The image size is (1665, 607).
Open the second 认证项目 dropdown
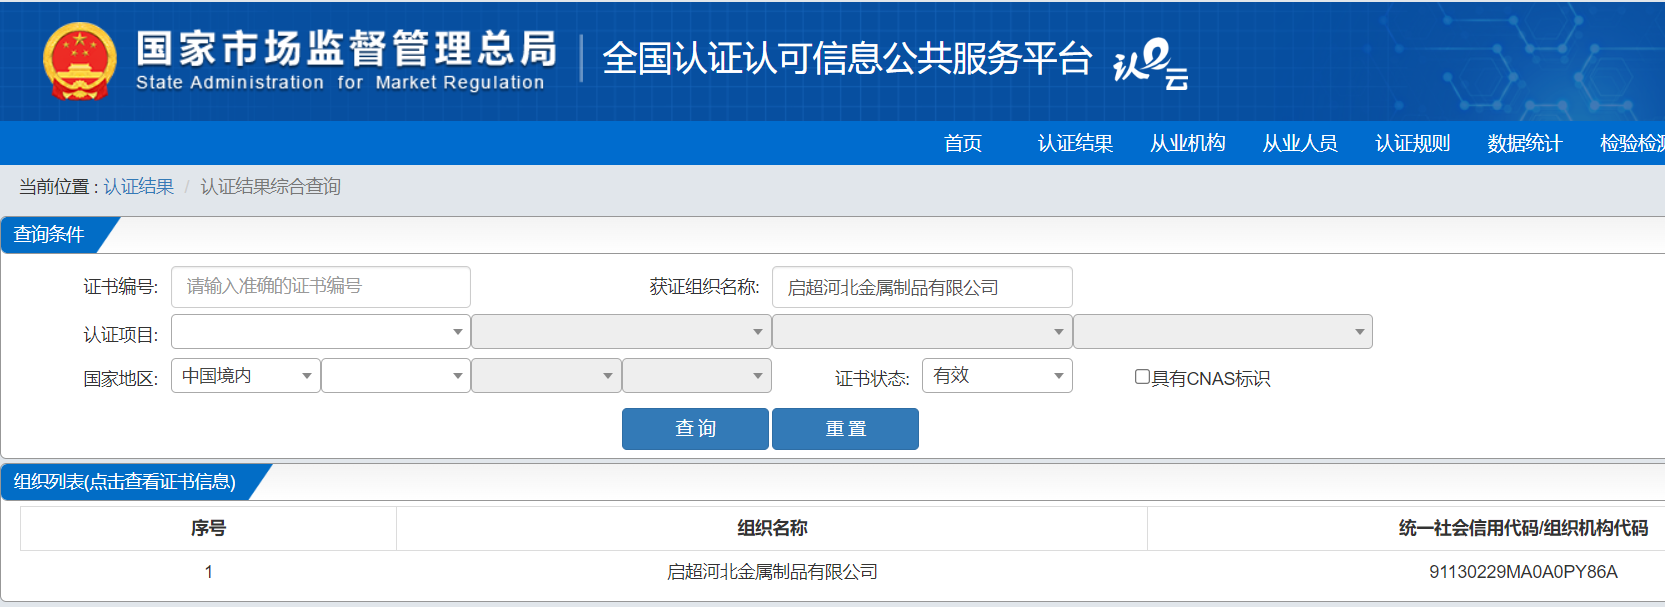(621, 332)
